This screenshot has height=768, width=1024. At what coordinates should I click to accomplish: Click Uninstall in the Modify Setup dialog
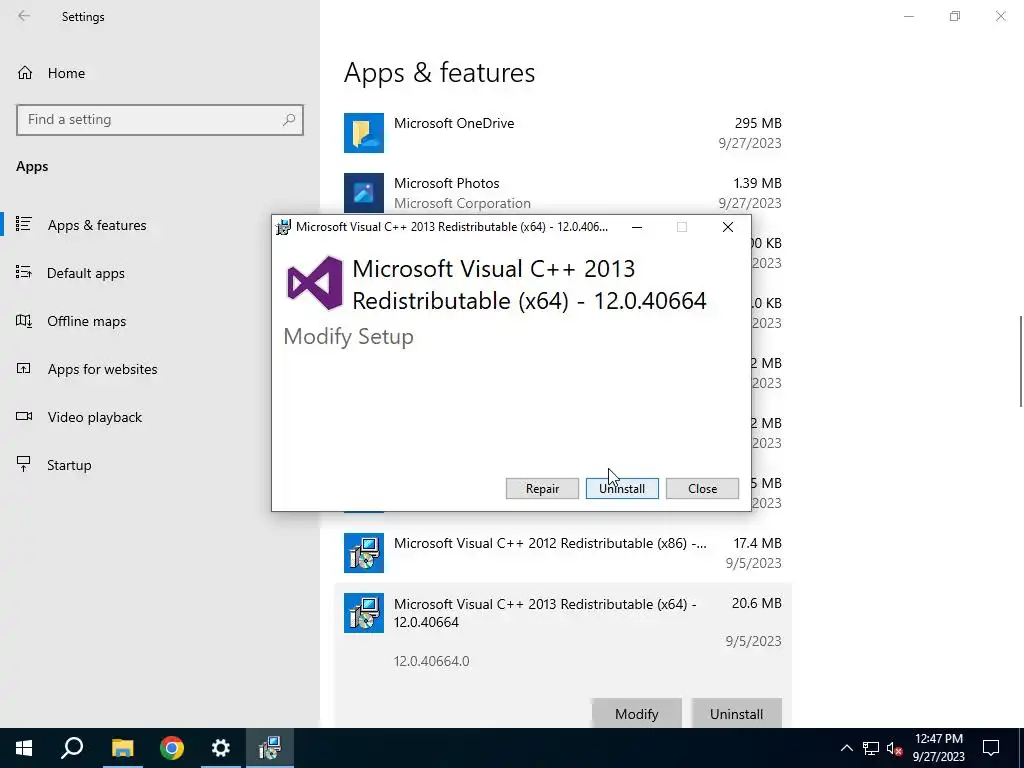point(622,488)
